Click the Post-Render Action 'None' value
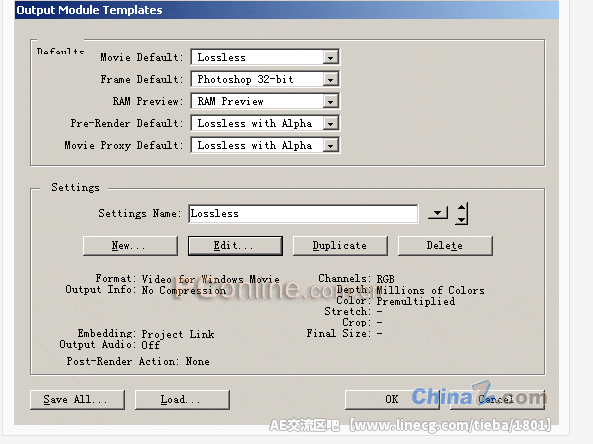Viewport: 593px width, 444px height. coord(197,362)
